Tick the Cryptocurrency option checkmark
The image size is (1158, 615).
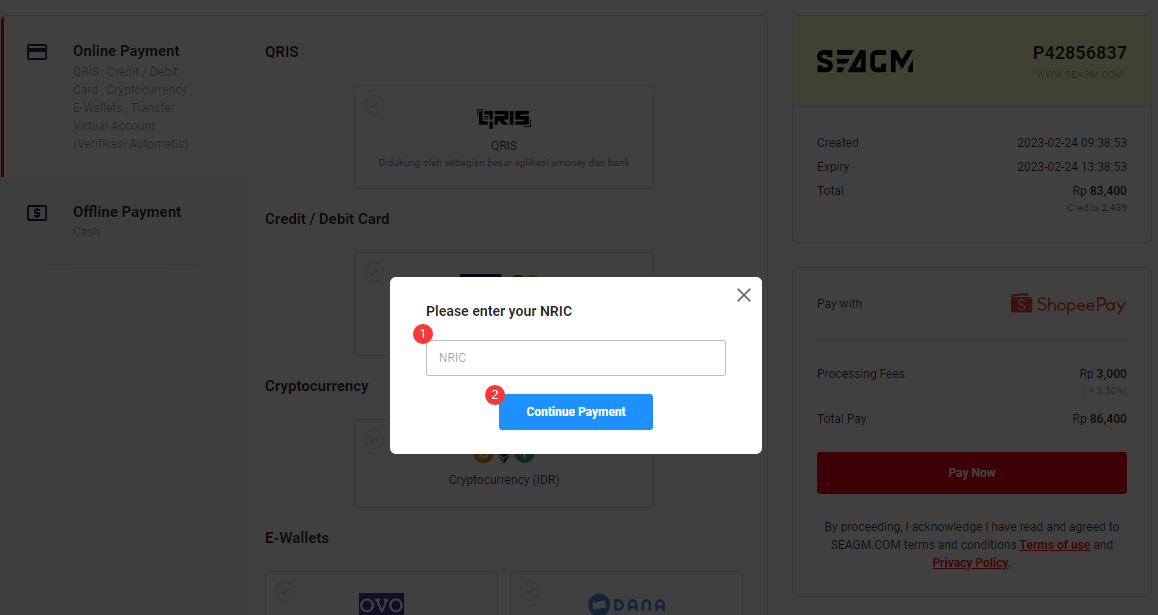coord(374,439)
